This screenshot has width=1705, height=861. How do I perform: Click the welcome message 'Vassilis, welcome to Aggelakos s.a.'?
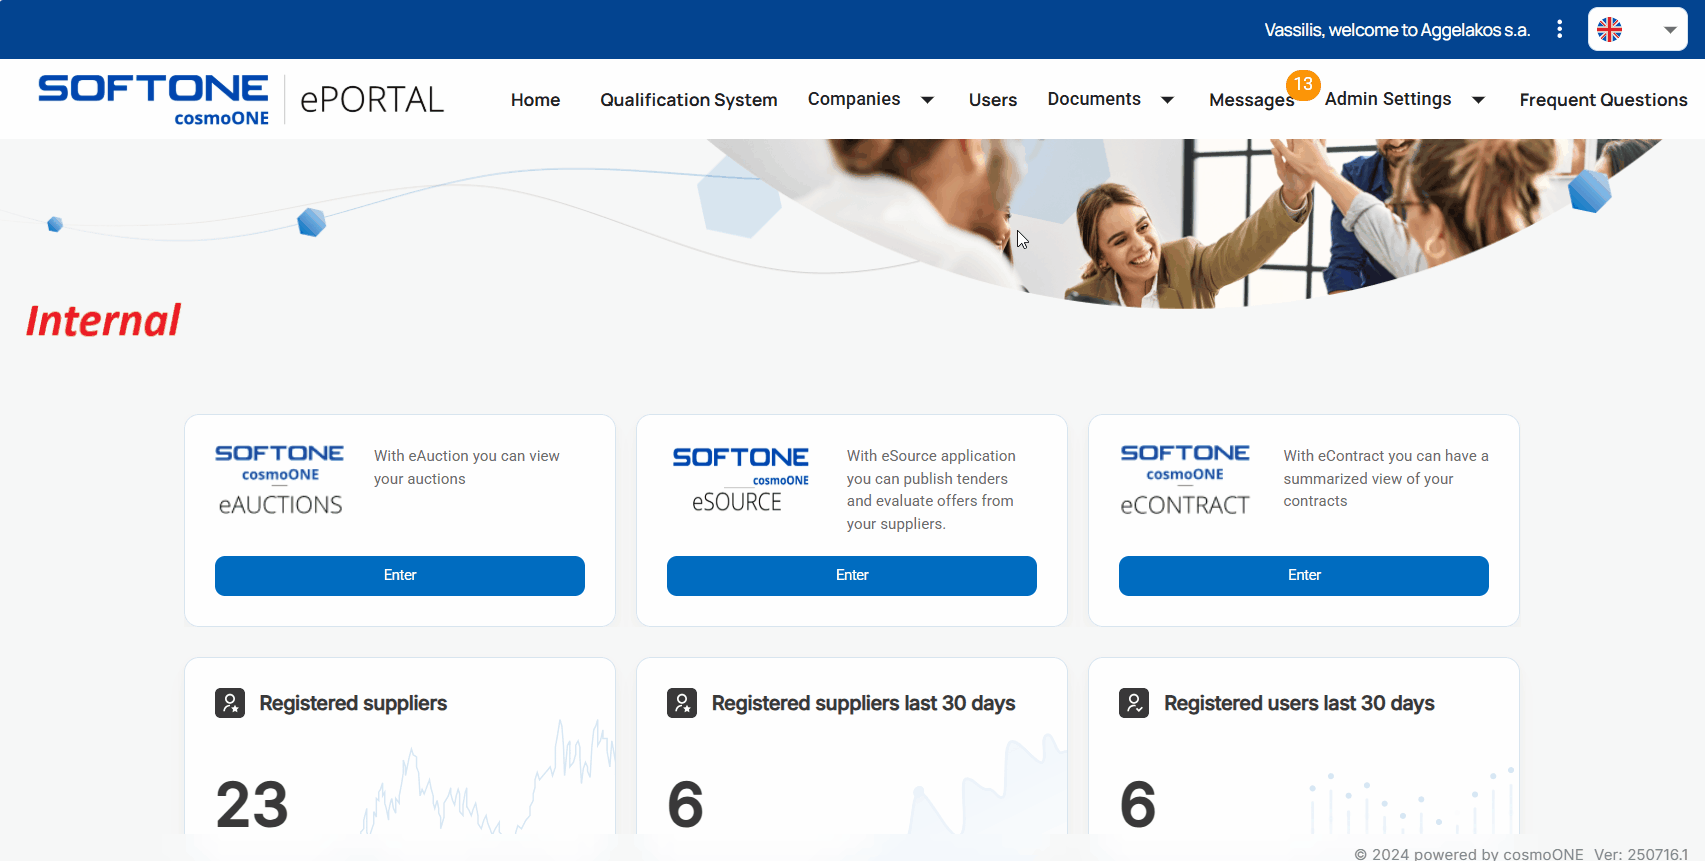point(1397,30)
